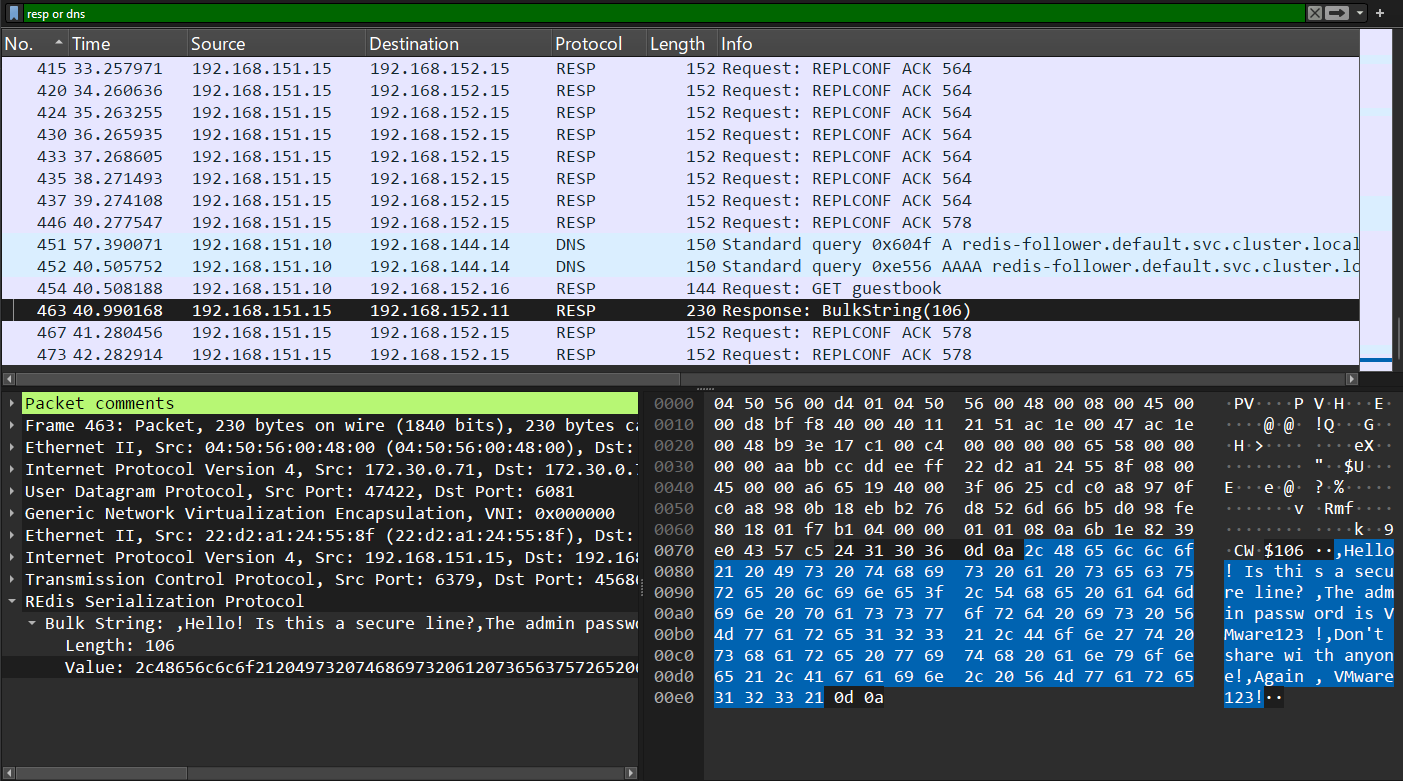Select the User Datagram Protocol row

(330, 492)
